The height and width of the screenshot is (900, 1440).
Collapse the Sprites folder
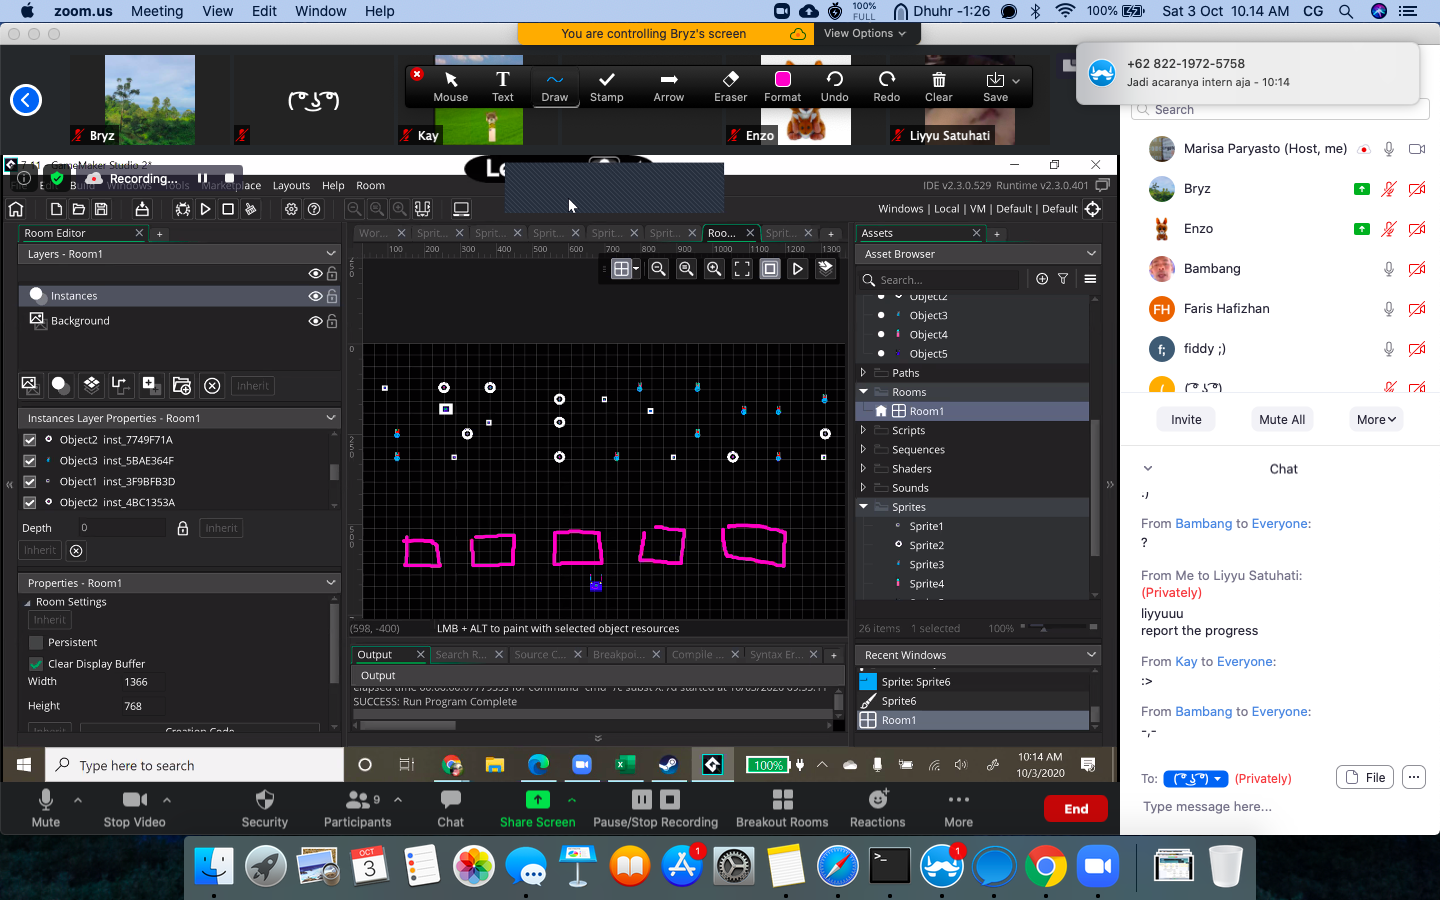coord(863,507)
